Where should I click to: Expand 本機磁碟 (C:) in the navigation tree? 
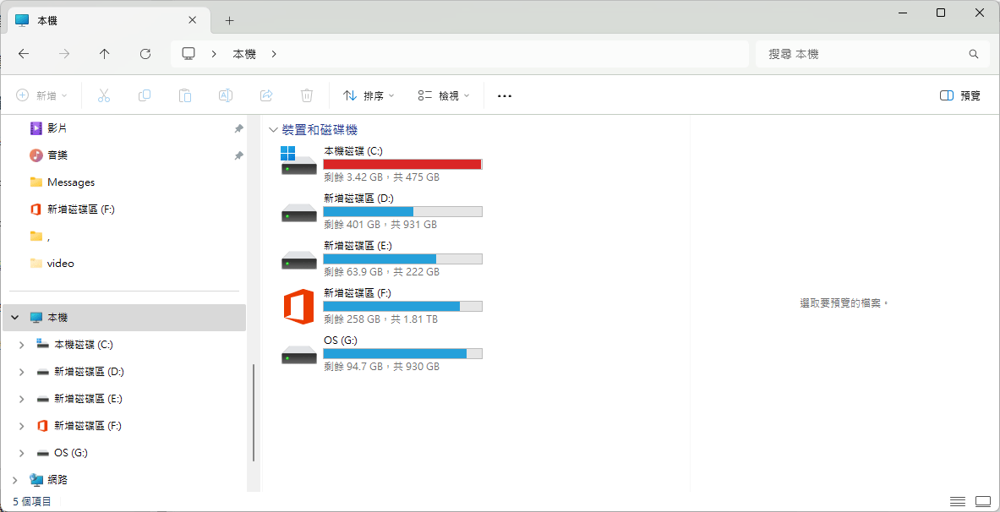pyautogui.click(x=22, y=345)
